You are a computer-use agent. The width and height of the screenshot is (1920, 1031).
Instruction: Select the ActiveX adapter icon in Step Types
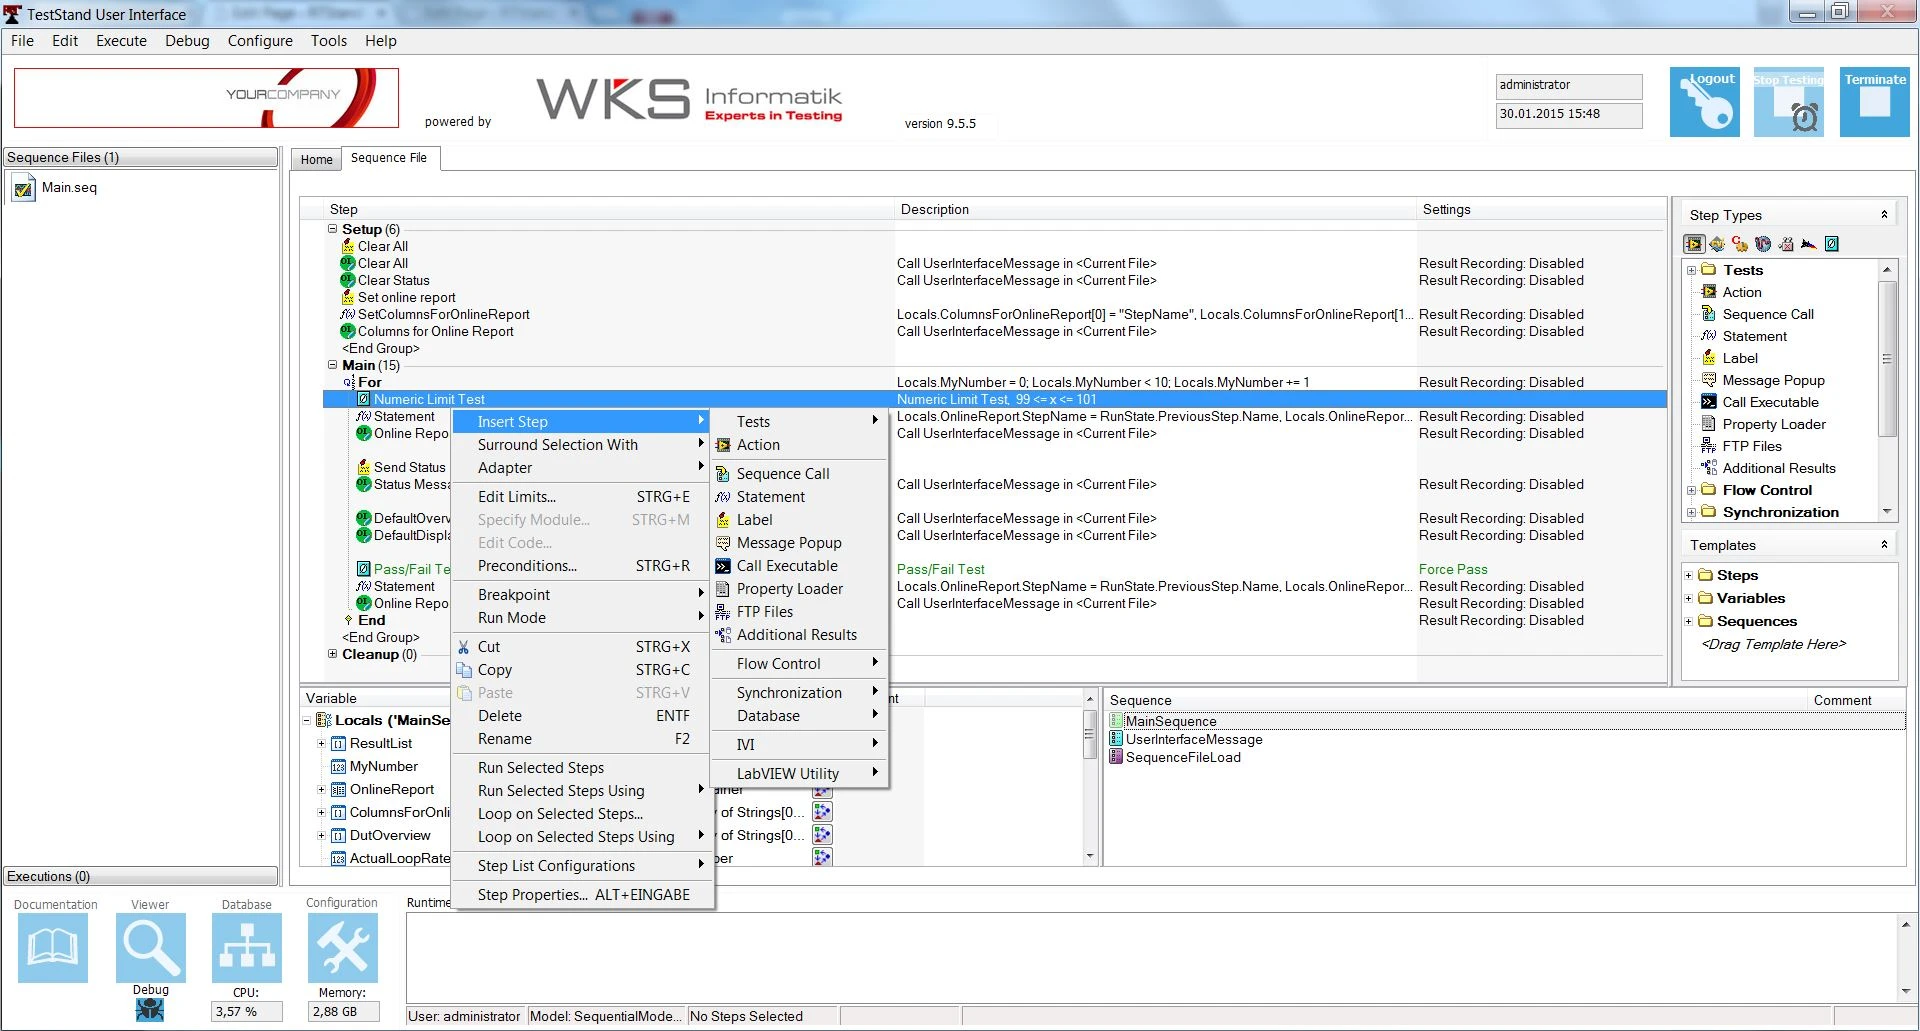1786,244
